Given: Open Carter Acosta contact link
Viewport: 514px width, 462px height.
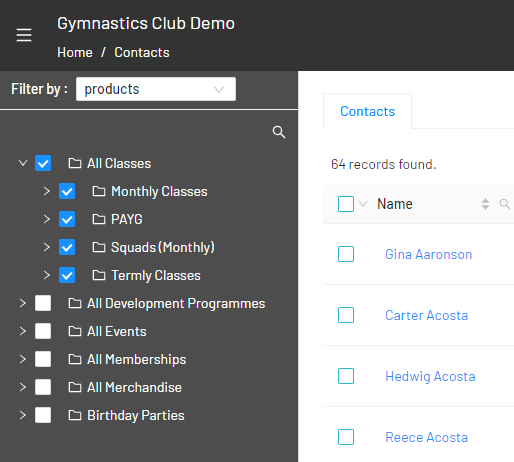Looking at the screenshot, I should 426,315.
